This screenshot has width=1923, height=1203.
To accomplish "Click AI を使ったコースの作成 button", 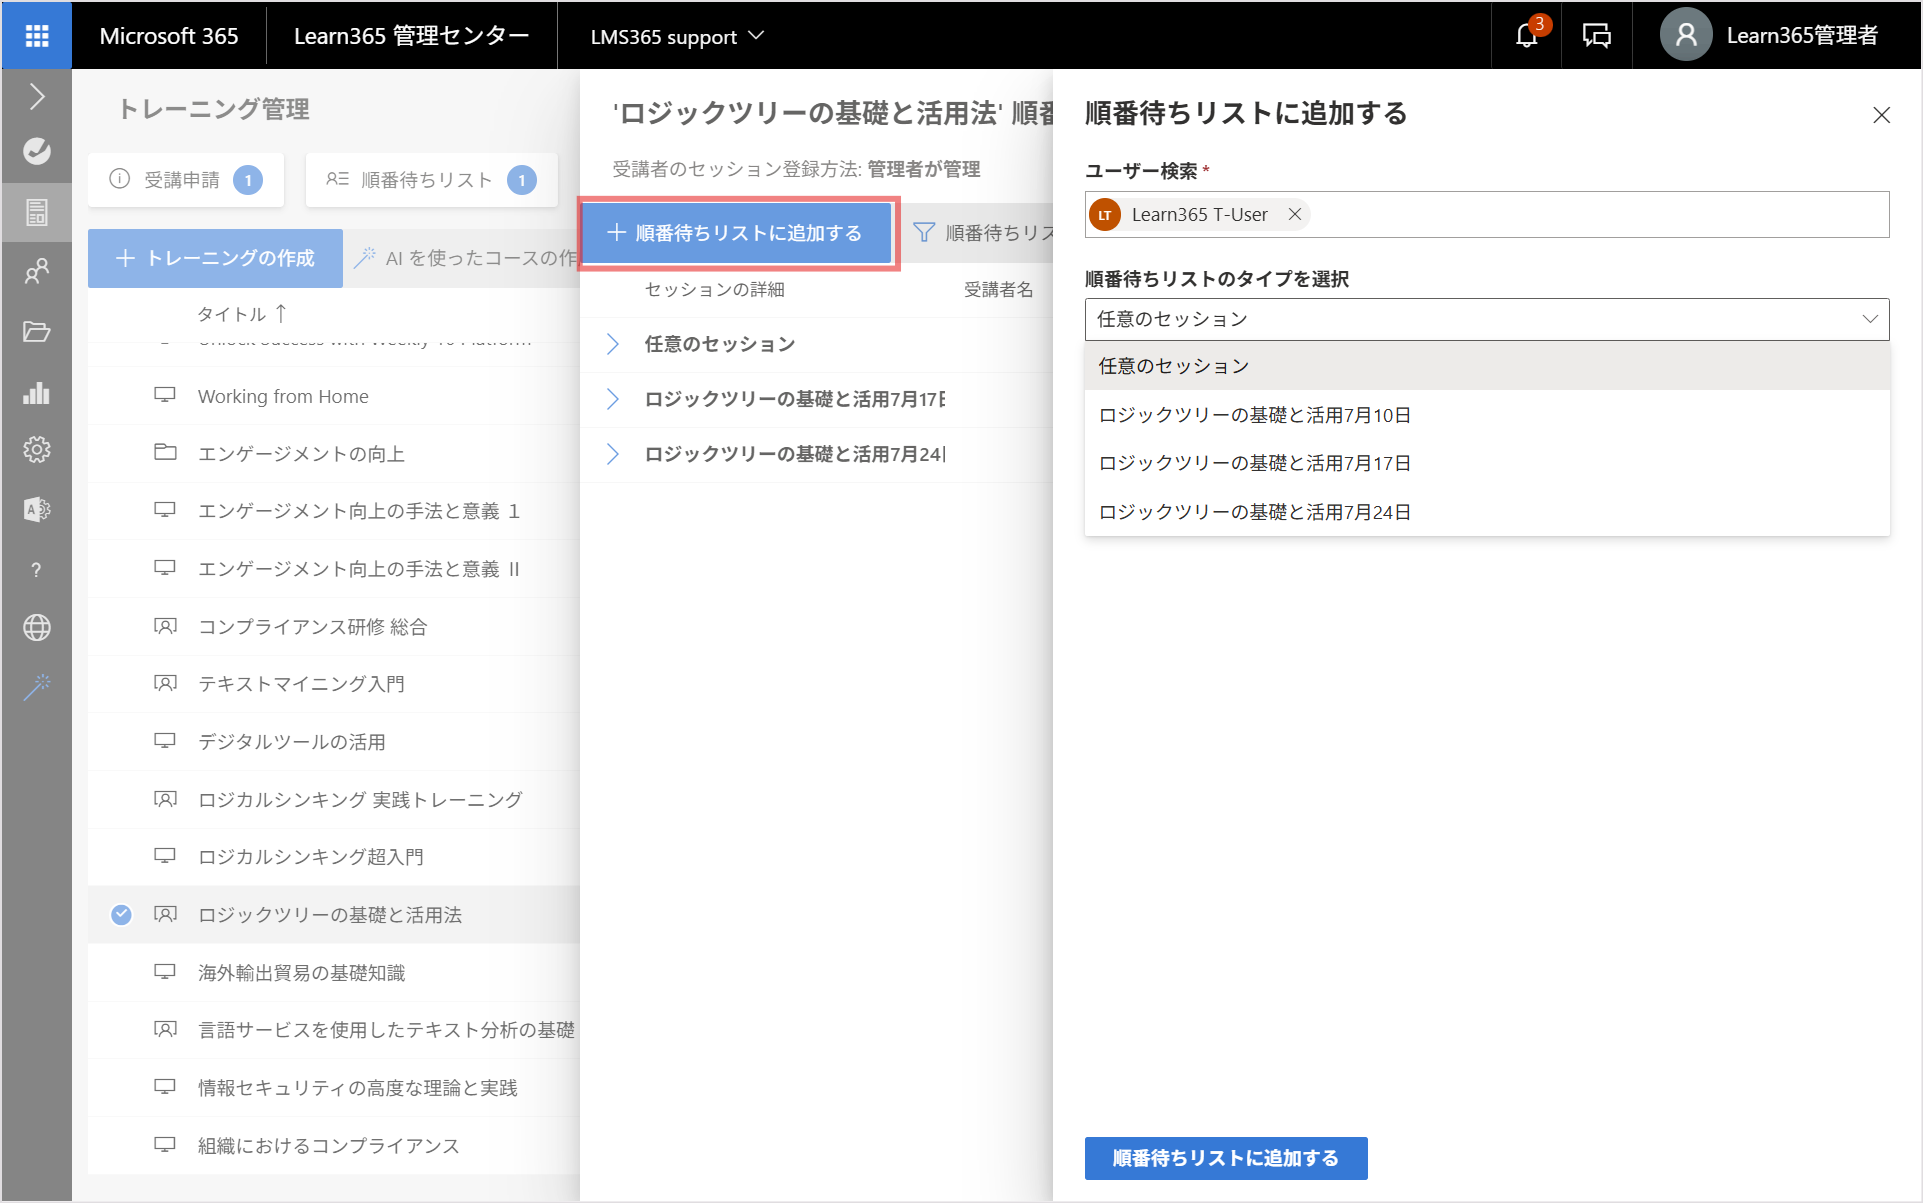I will click(467, 258).
